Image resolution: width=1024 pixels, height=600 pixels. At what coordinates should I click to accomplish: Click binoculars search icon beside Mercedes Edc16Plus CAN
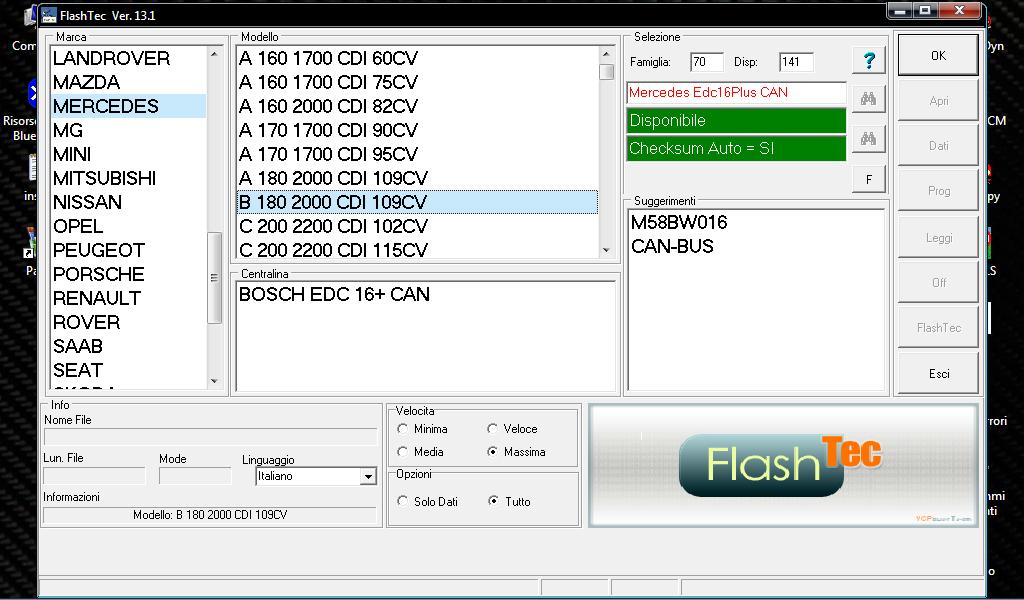point(868,99)
